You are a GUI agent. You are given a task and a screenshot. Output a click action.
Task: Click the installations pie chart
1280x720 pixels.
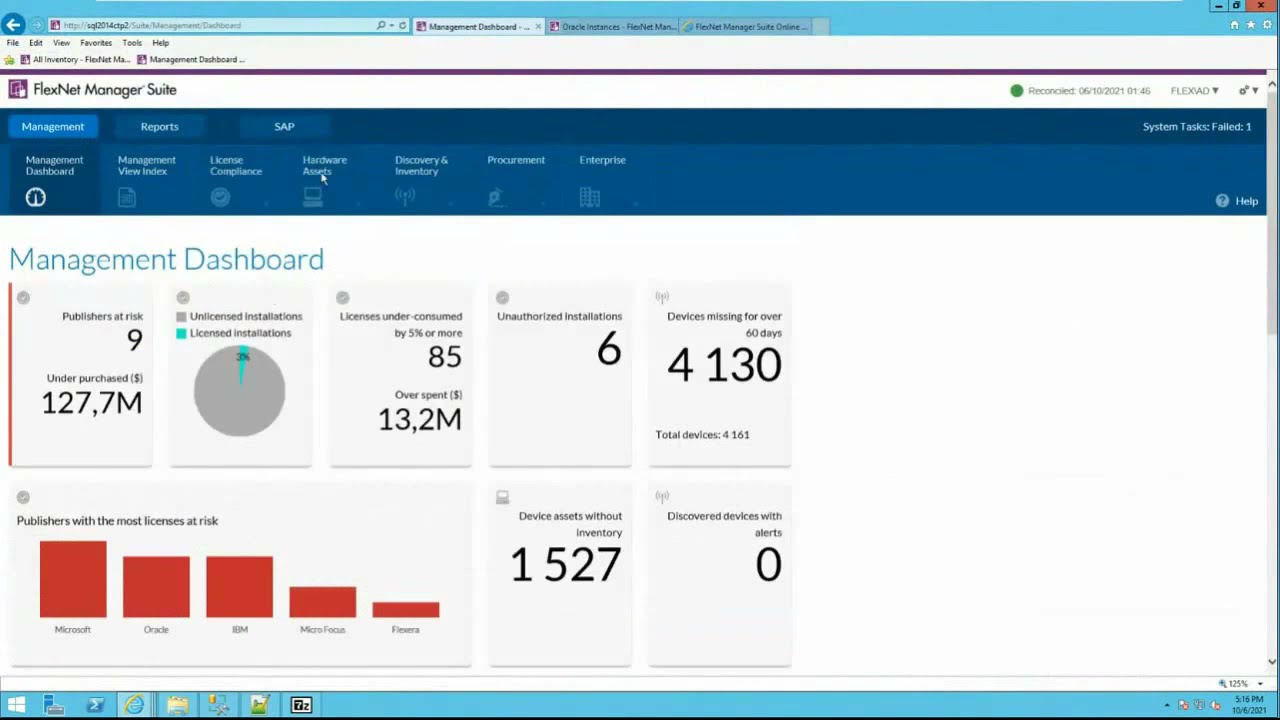point(240,391)
